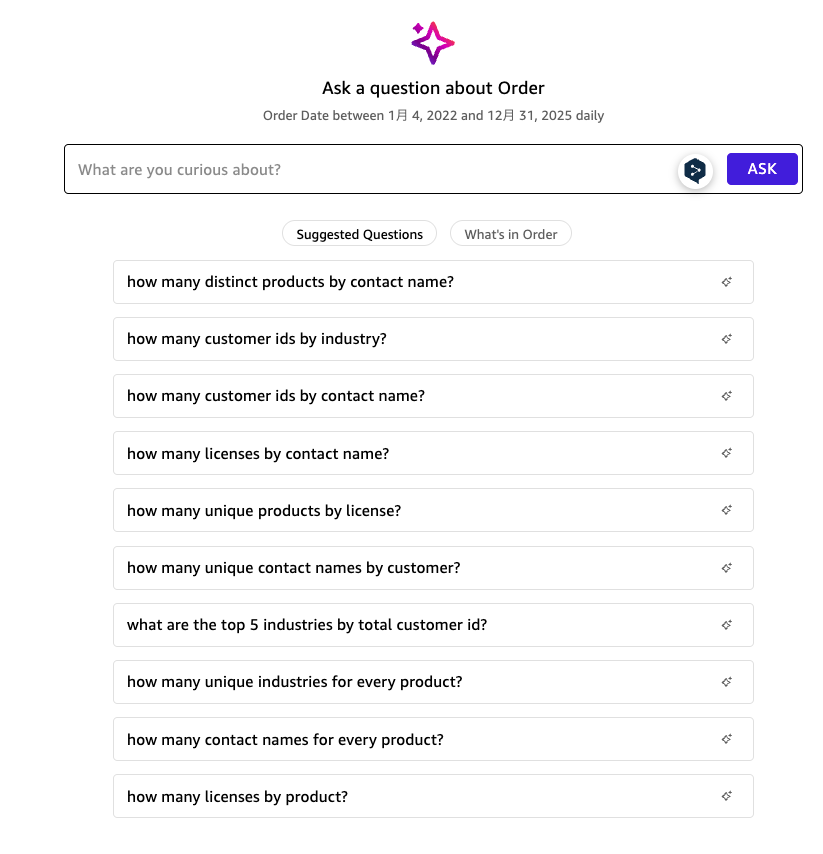This screenshot has height=854, width=823.
Task: Click the sparkle icon next to 'how many contact names for every product?'
Action: (727, 739)
